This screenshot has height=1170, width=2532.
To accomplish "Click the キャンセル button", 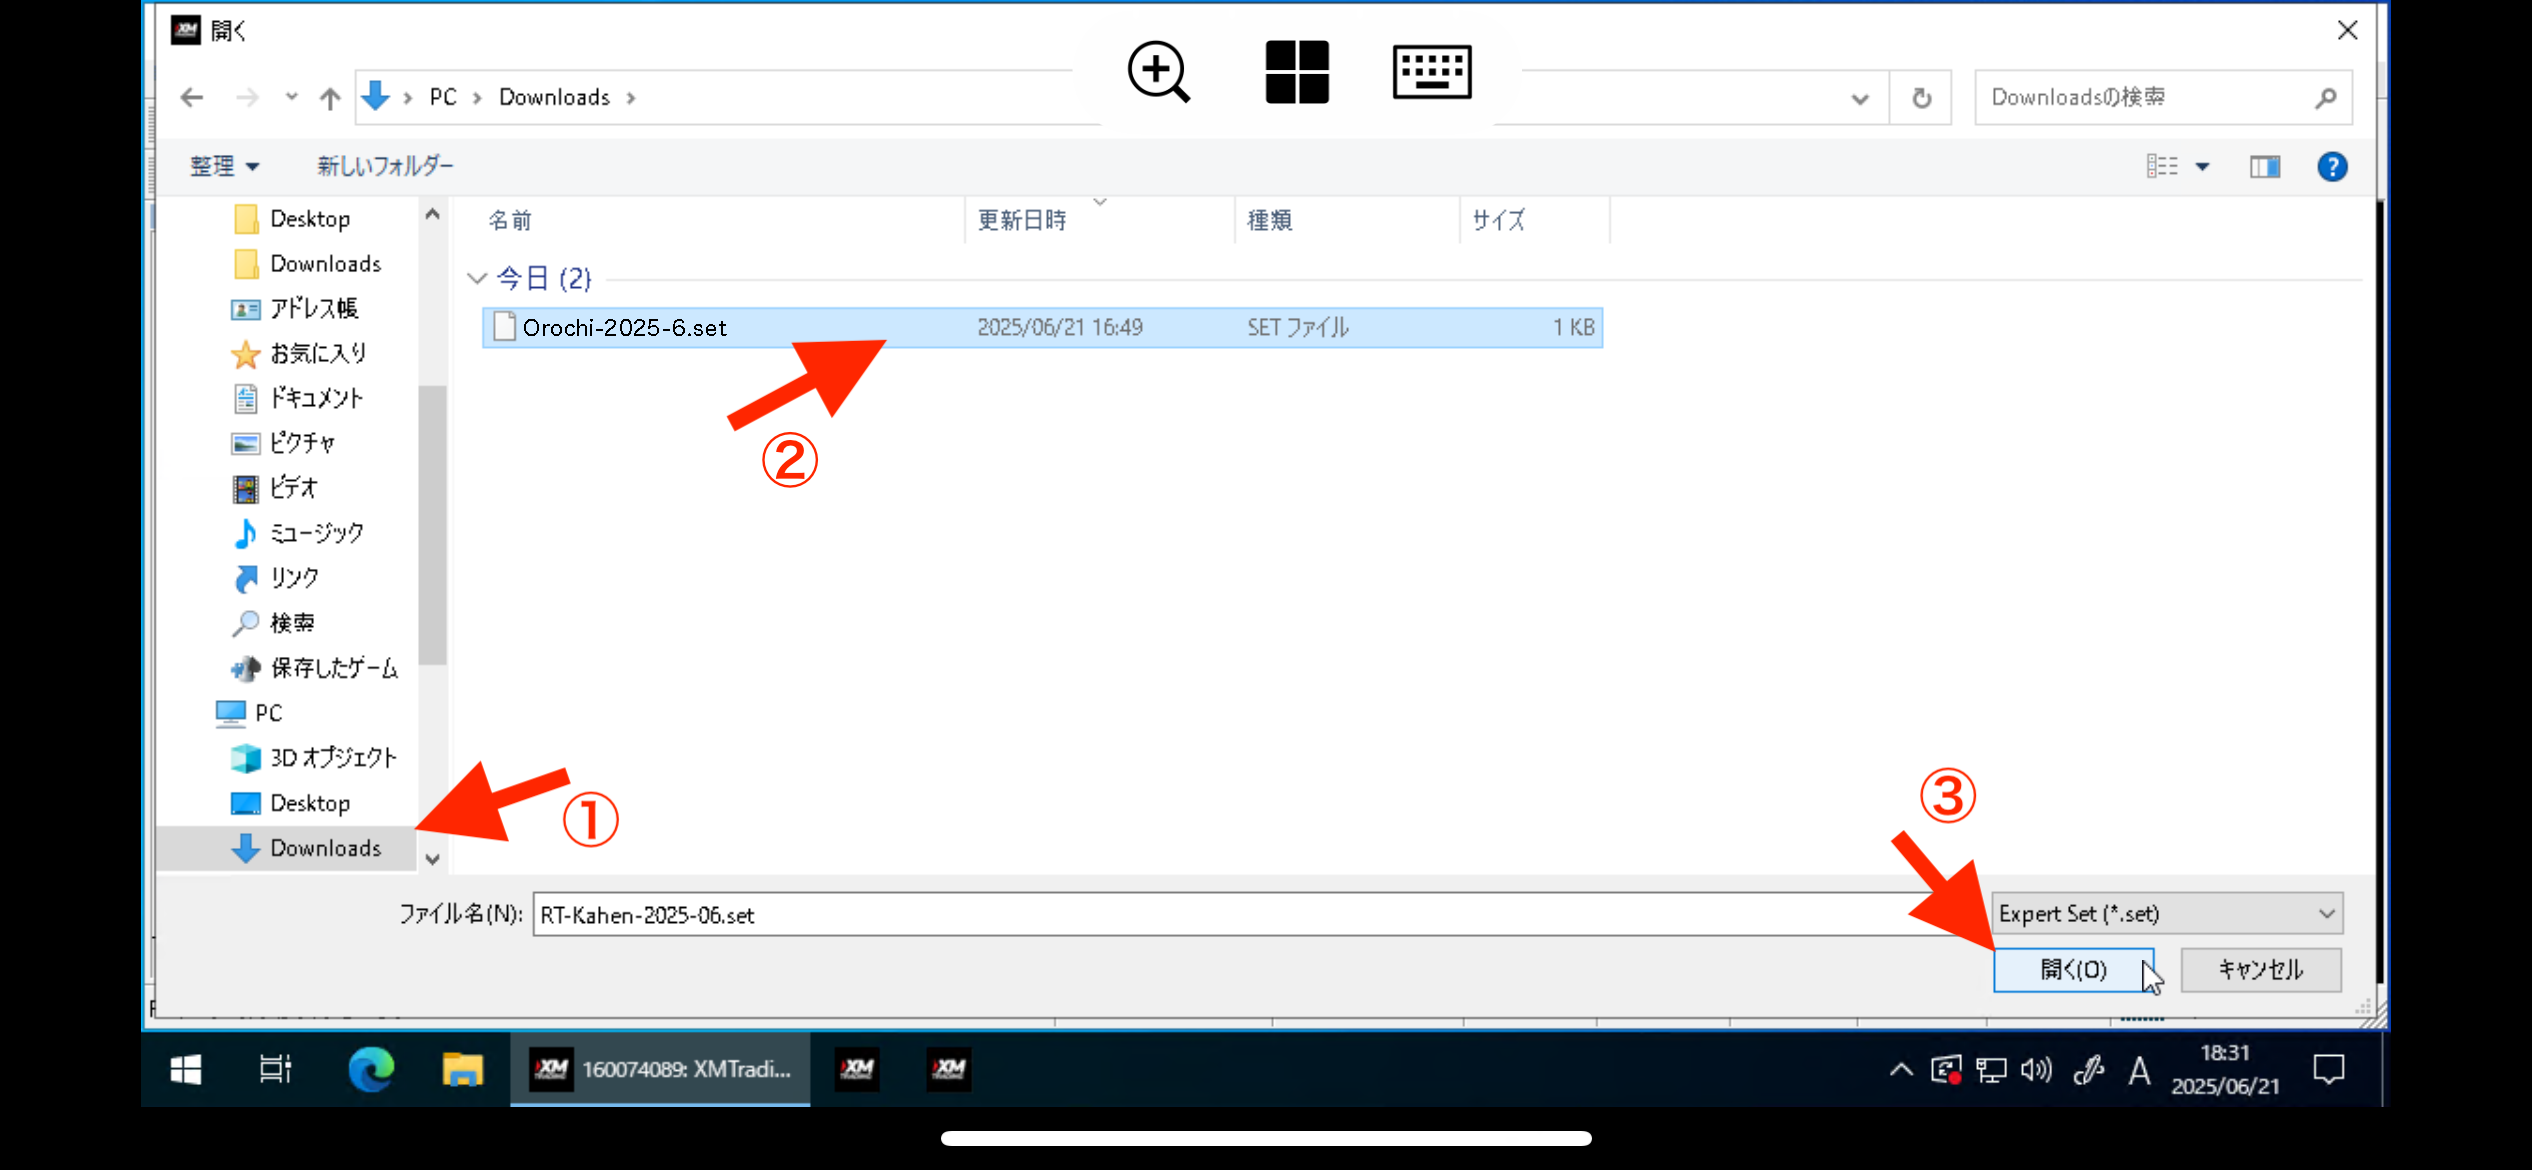I will click(2261, 969).
